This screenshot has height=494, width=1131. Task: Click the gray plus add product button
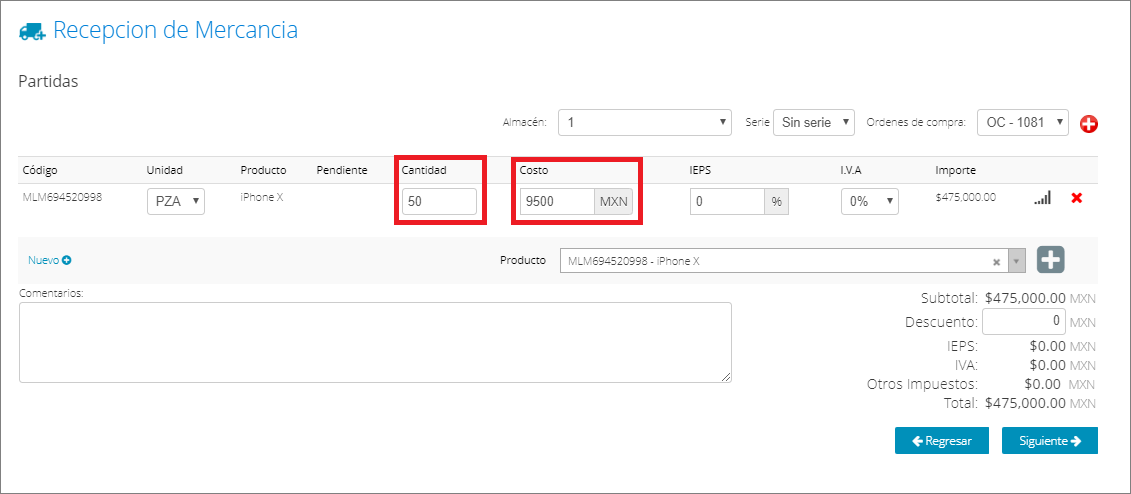point(1051,260)
